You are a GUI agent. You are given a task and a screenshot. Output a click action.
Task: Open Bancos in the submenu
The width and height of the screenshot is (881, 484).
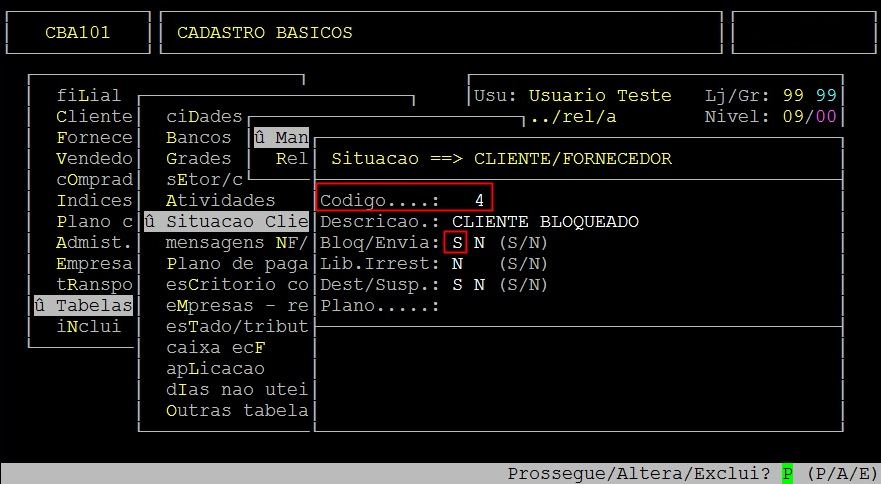click(x=198, y=138)
